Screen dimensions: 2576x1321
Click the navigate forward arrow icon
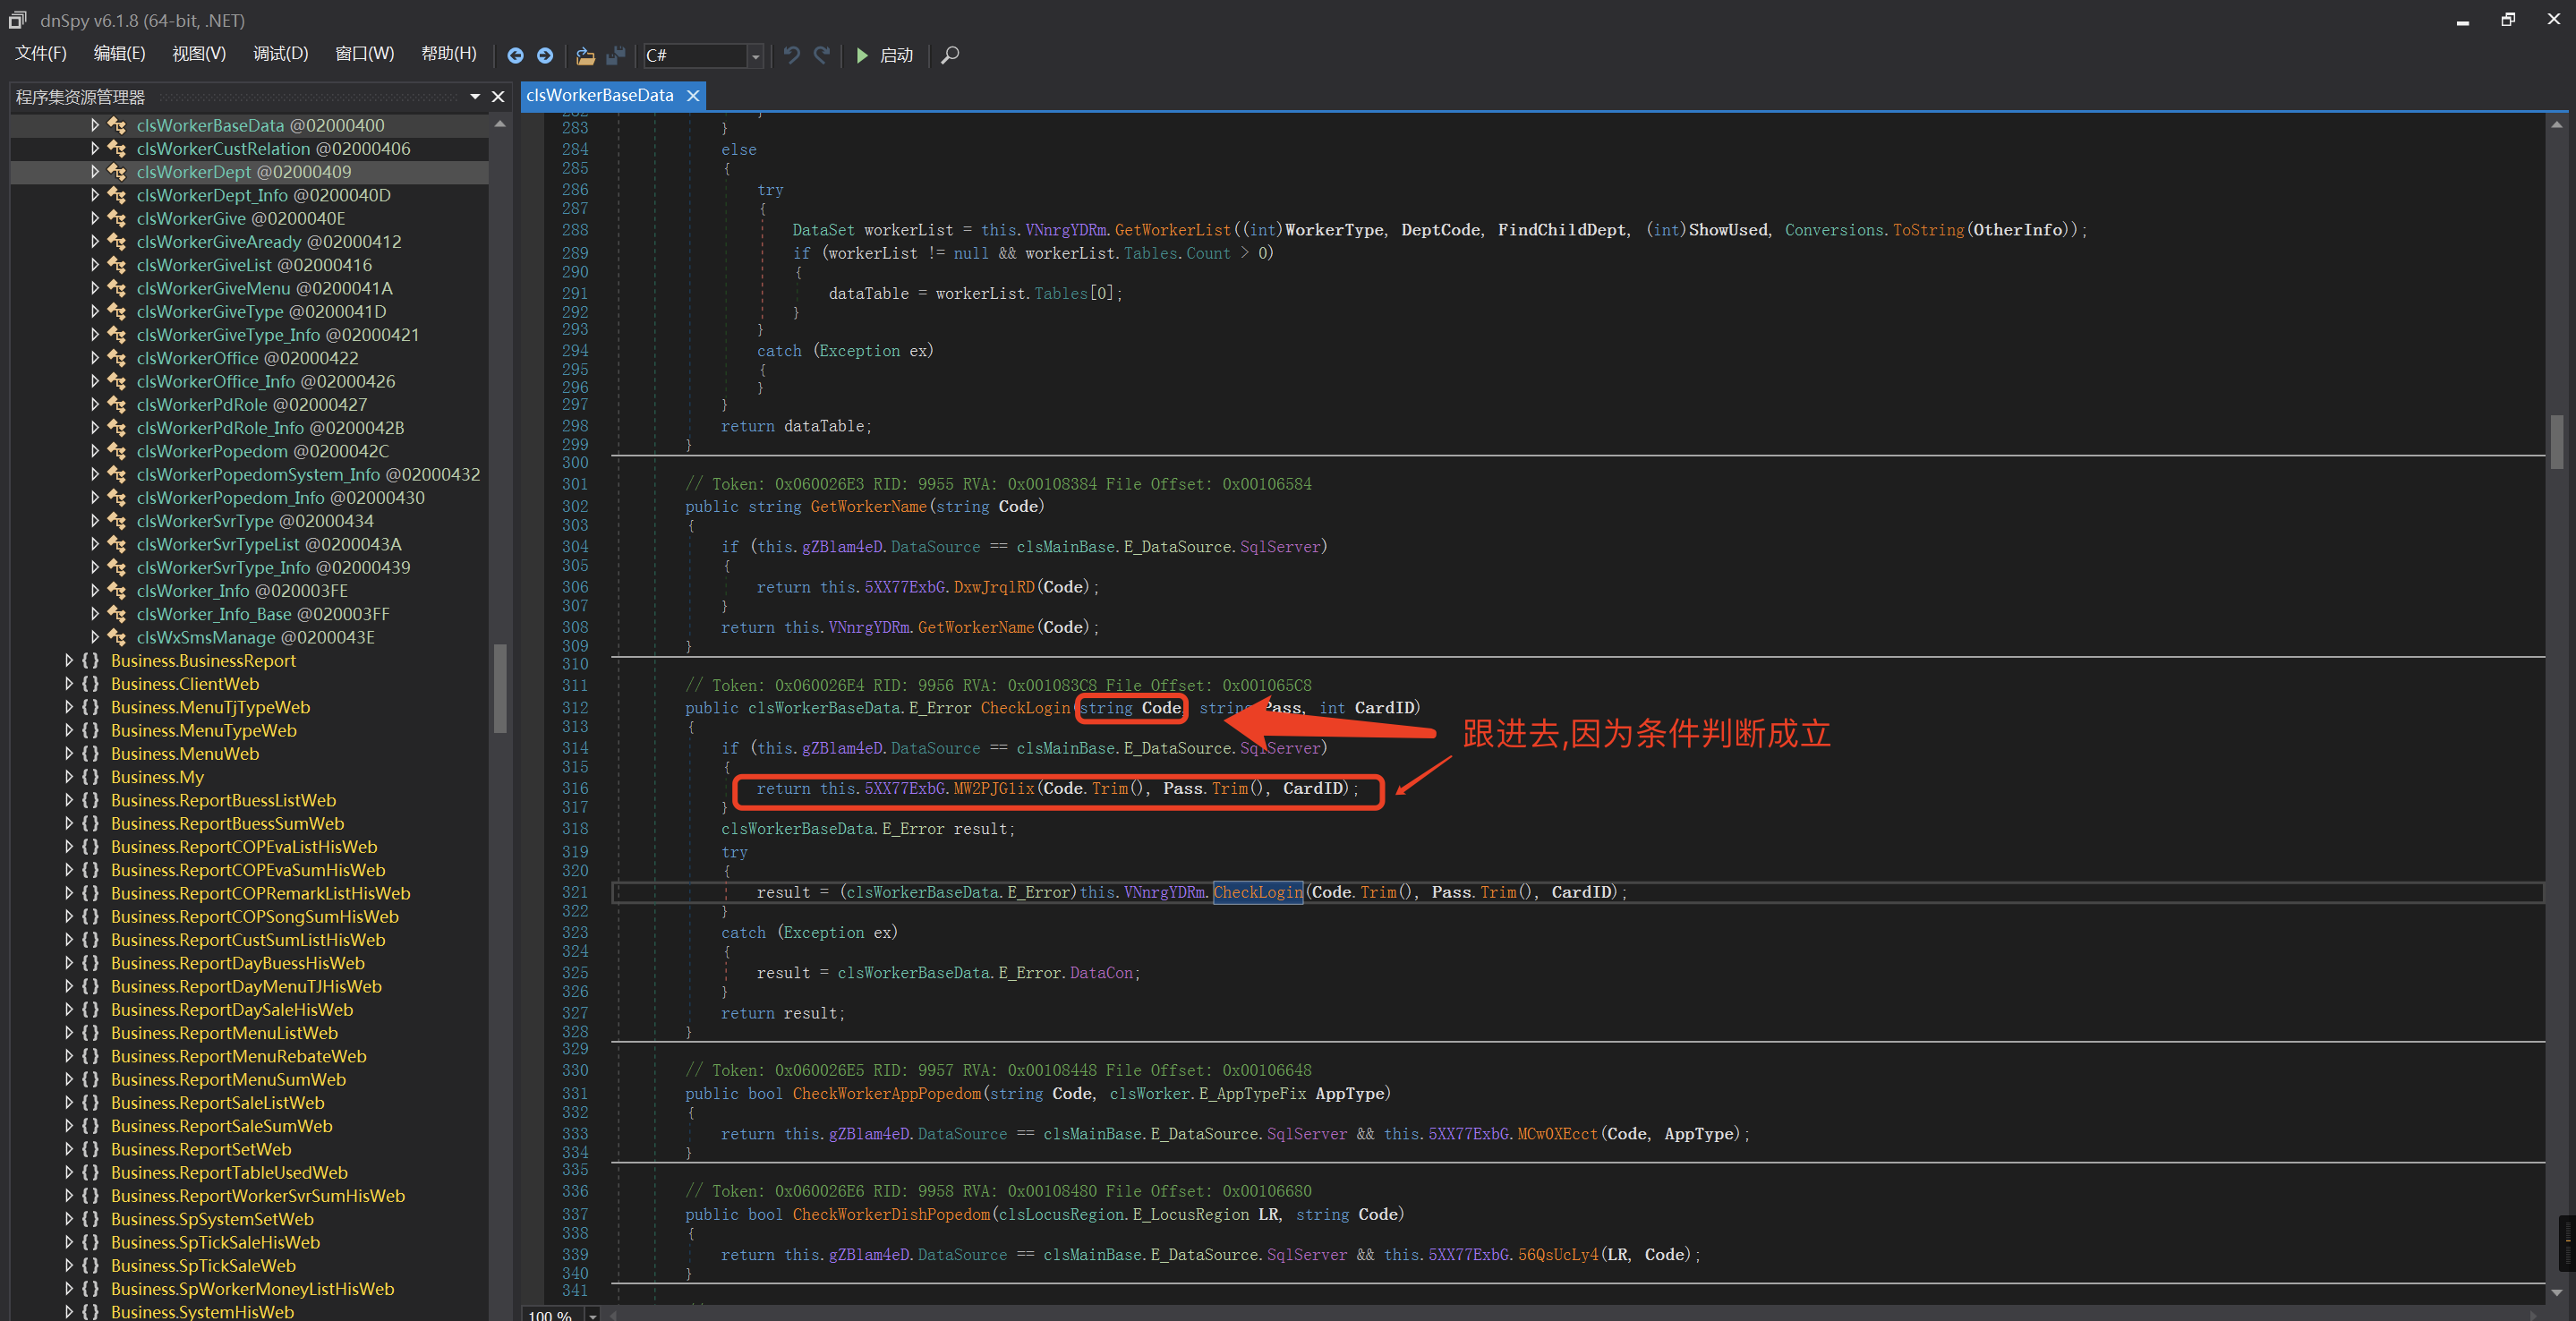(x=545, y=56)
